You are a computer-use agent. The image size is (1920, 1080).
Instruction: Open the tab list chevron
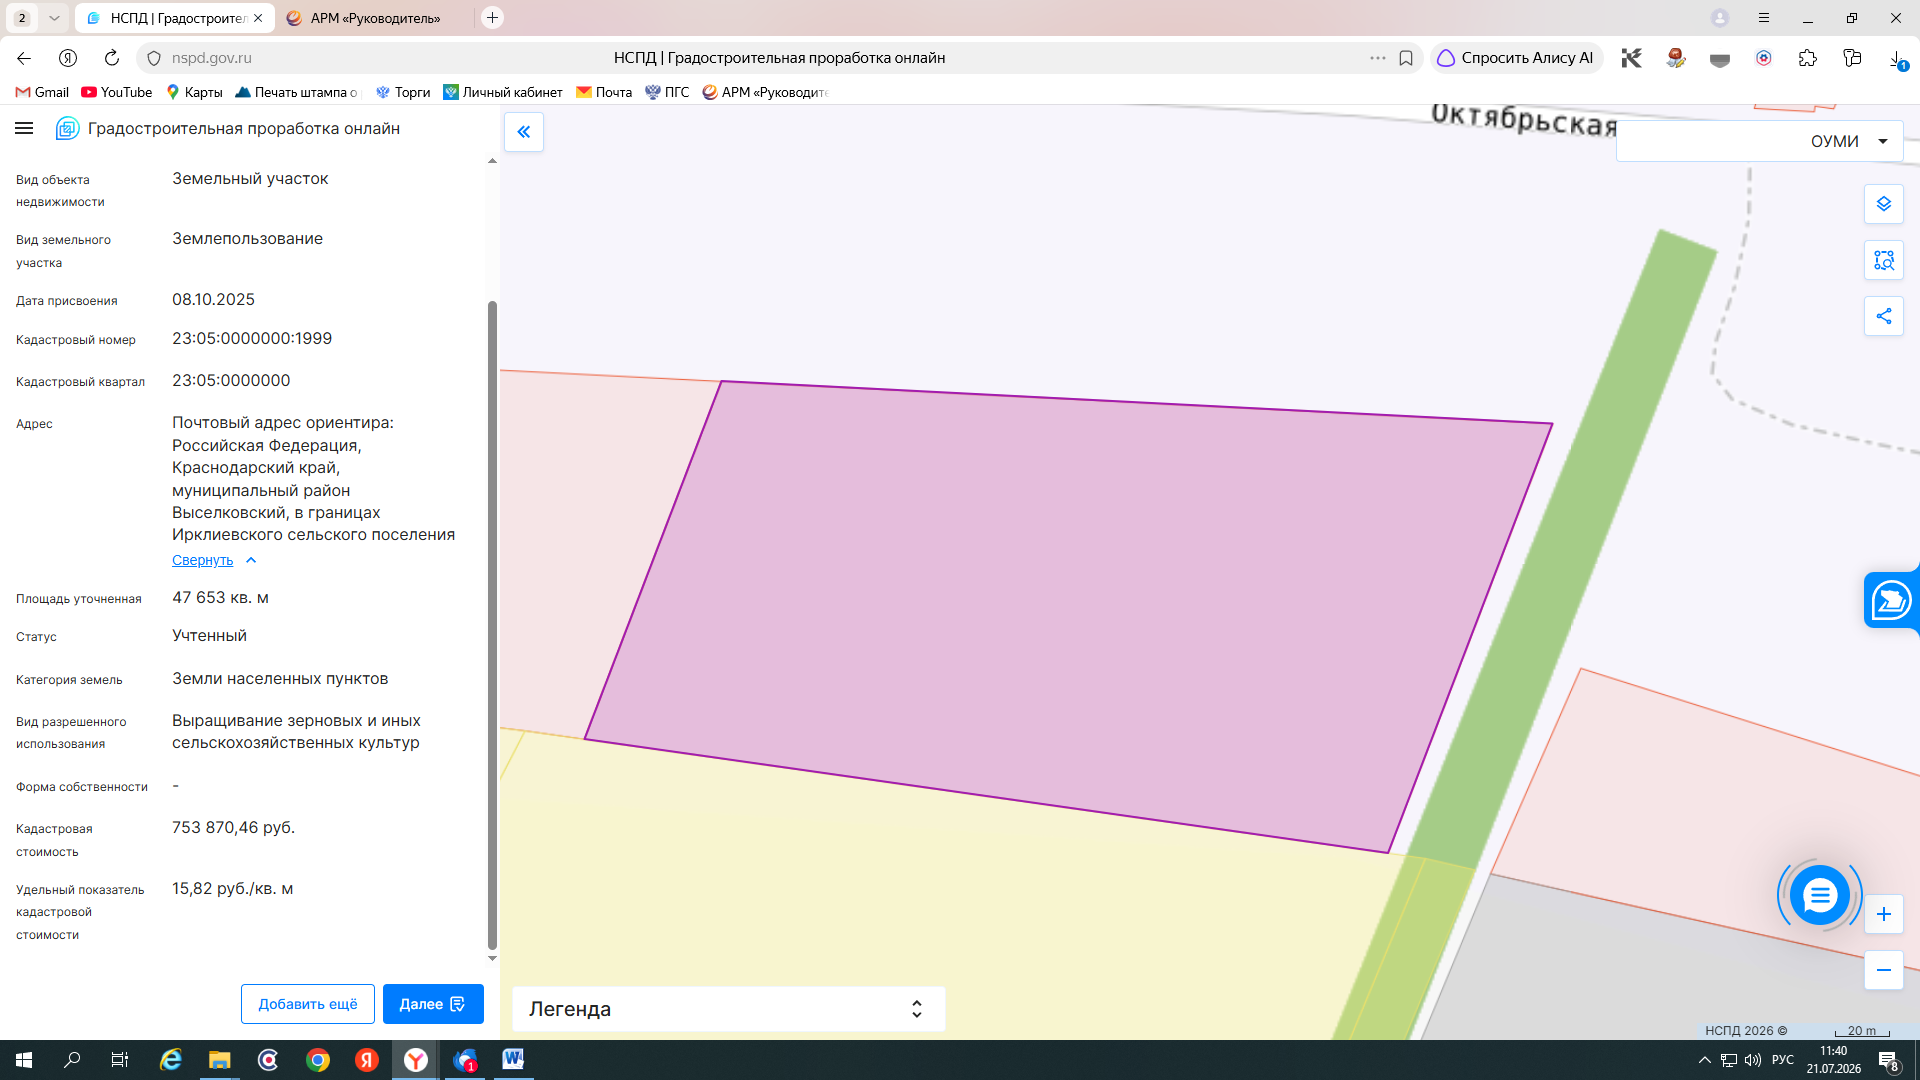[x=54, y=18]
